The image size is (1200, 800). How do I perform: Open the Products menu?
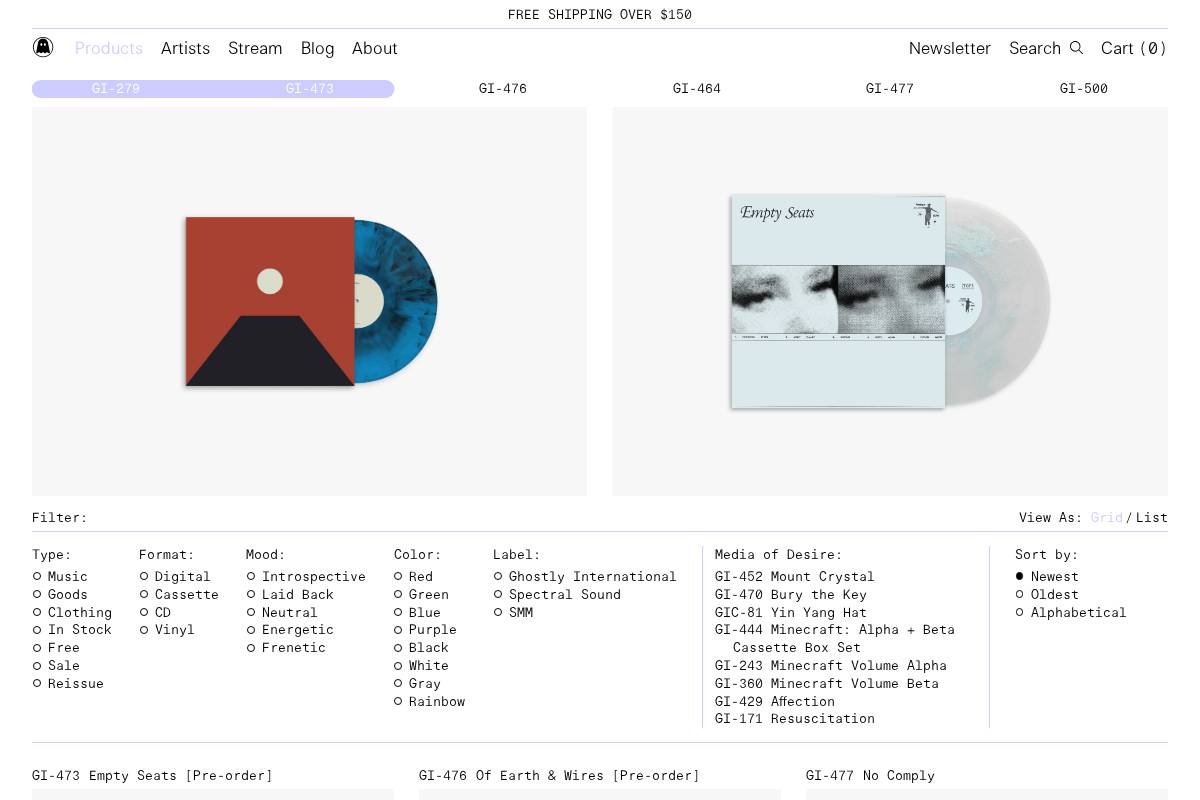point(109,48)
